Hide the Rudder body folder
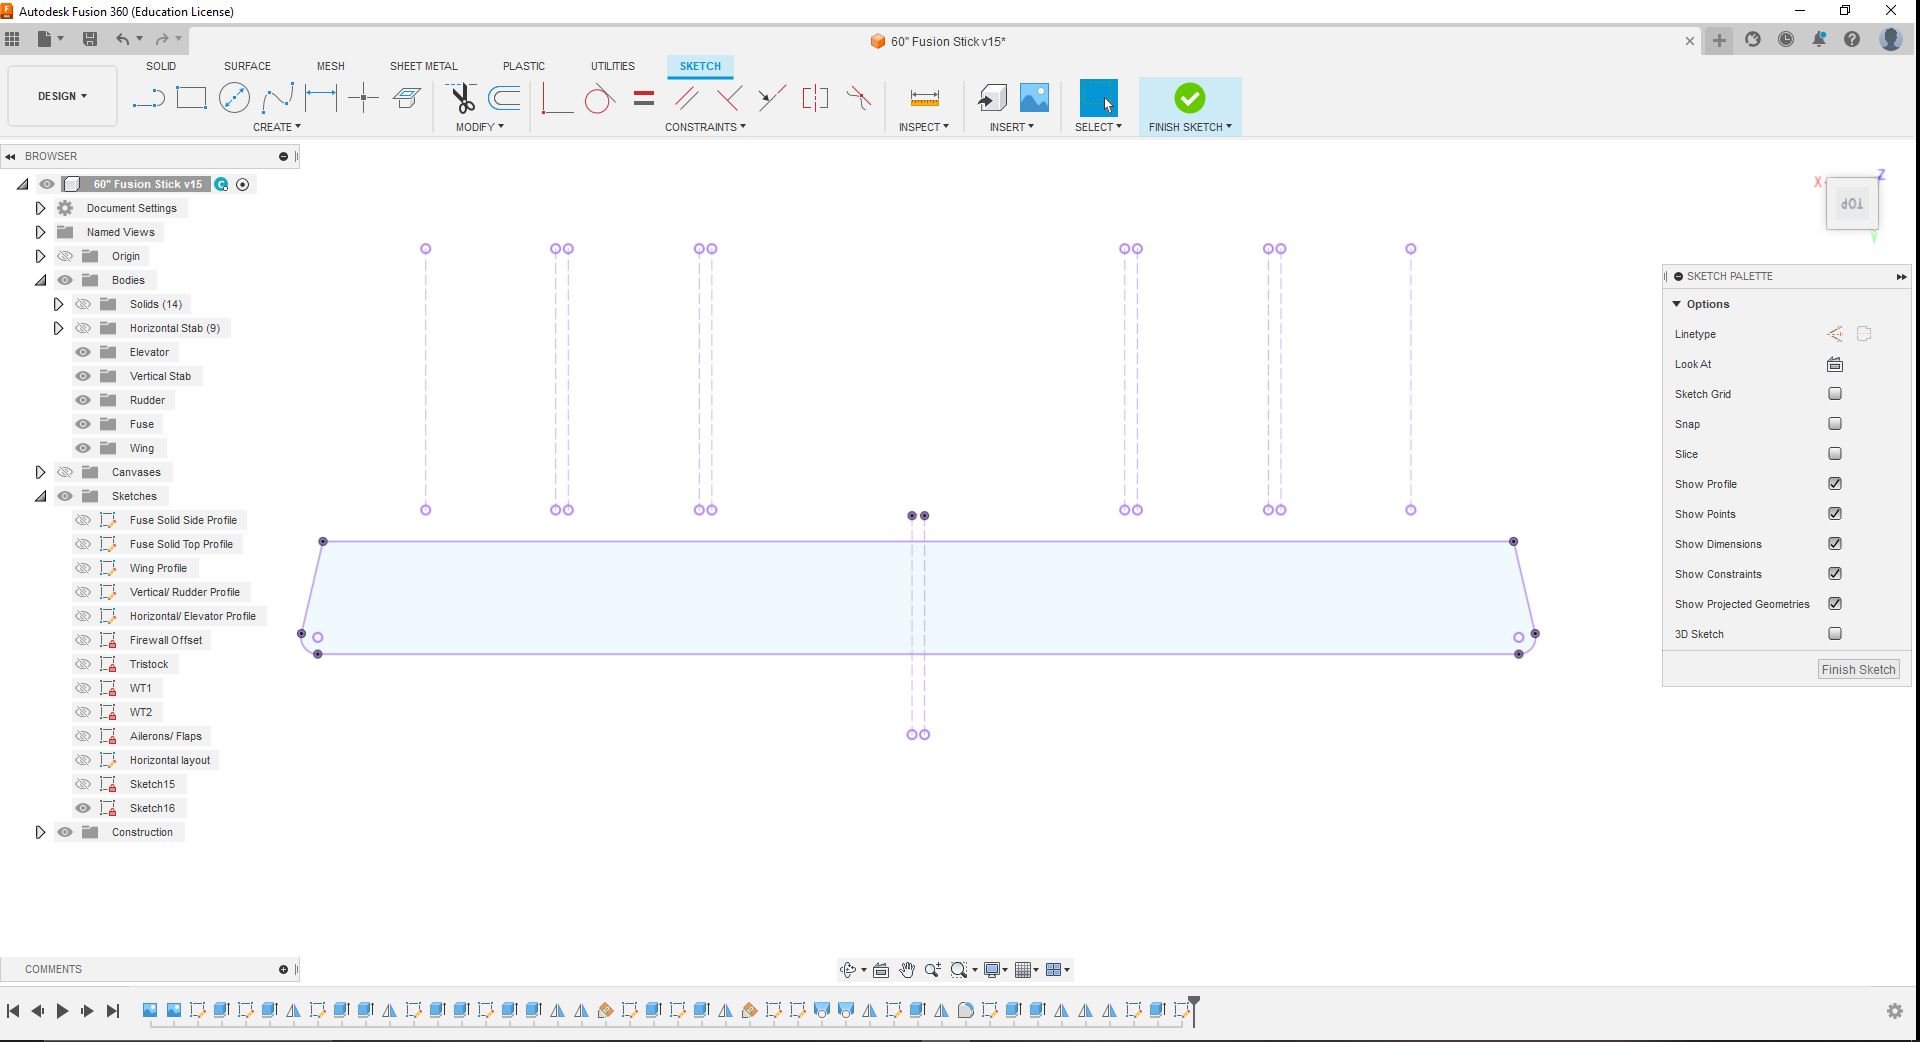This screenshot has height=1042, width=1920. [83, 400]
